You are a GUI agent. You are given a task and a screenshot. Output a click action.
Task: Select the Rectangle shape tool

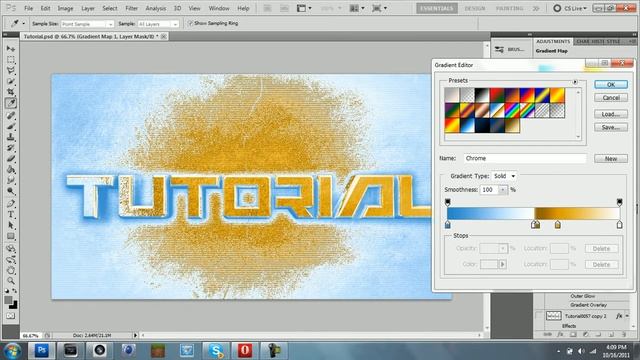tap(11, 236)
